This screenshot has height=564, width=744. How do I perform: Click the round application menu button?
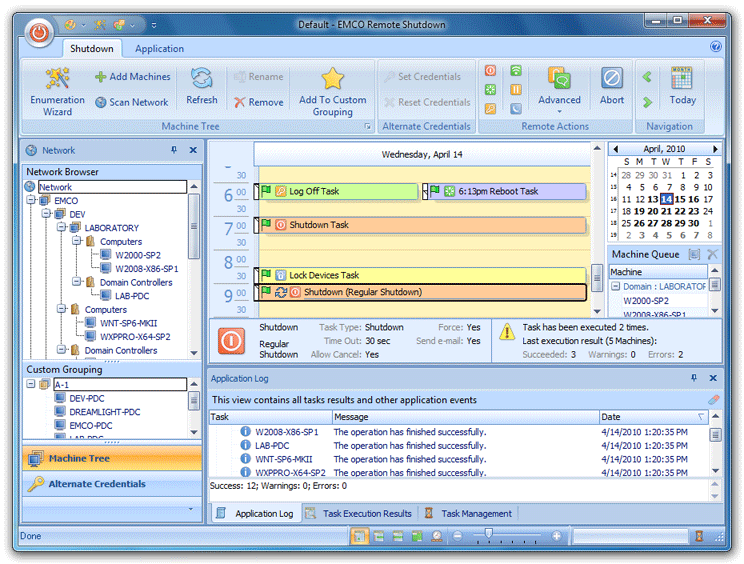point(38,31)
